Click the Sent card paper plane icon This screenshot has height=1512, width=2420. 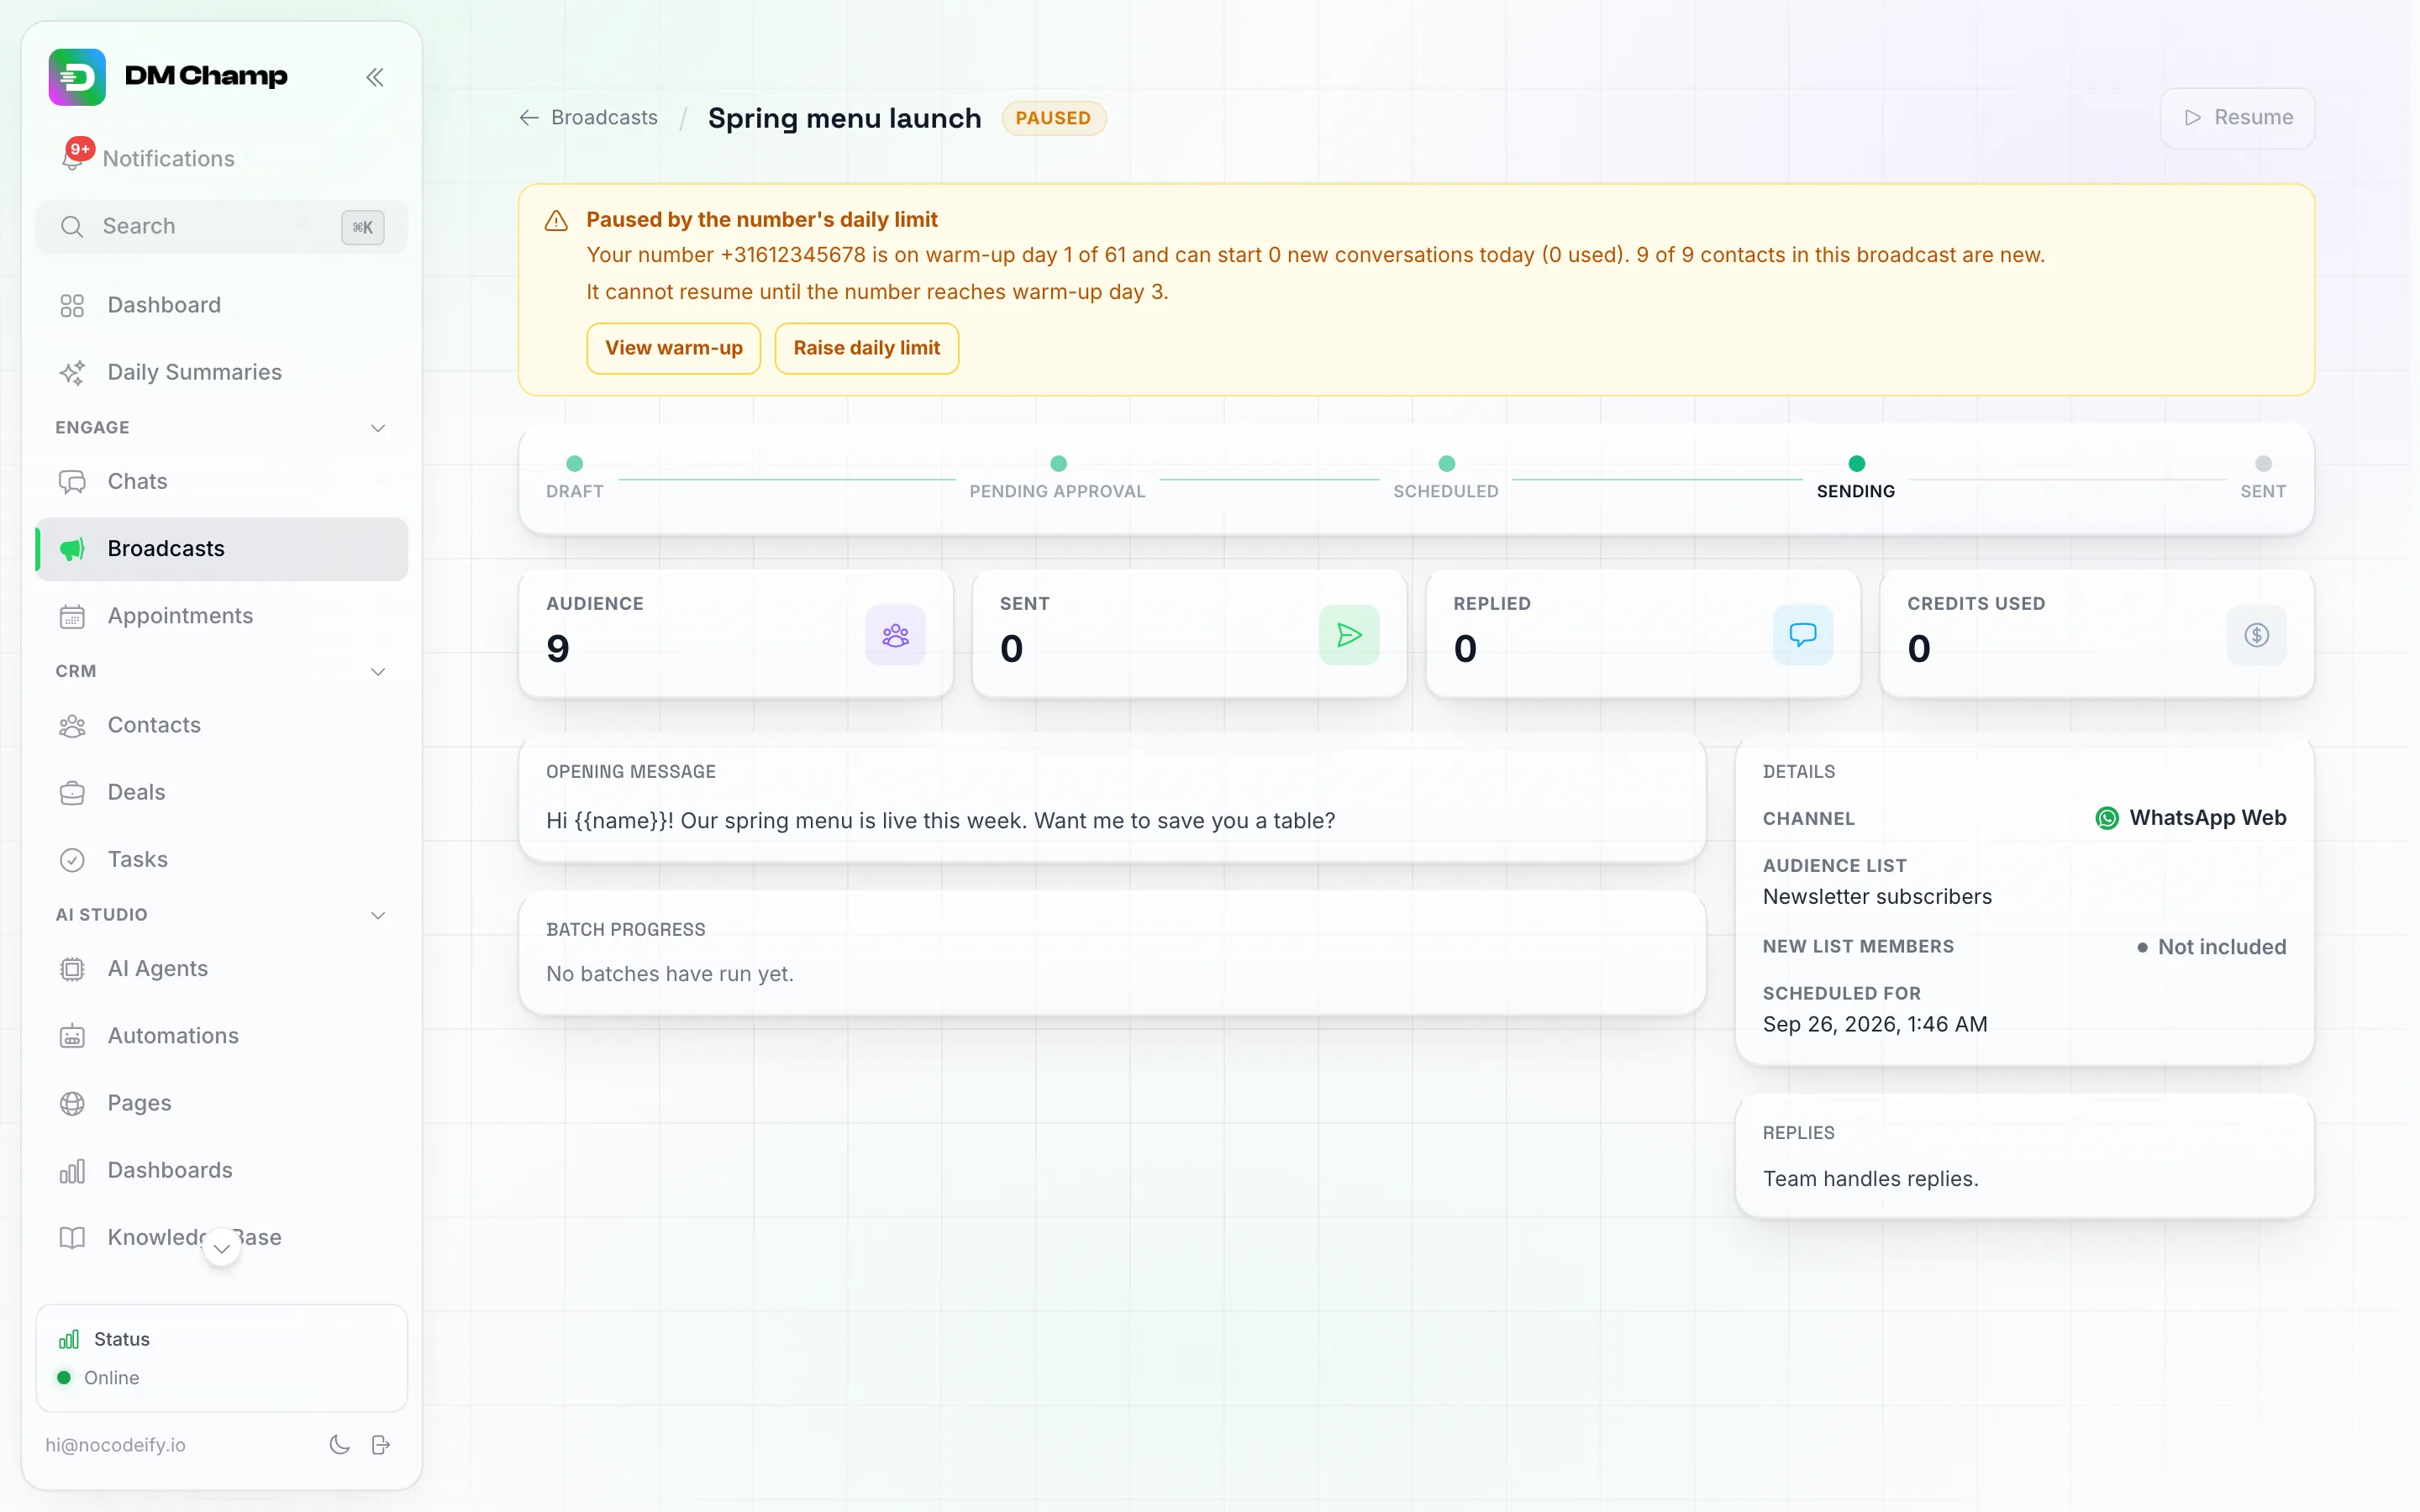pyautogui.click(x=1349, y=635)
